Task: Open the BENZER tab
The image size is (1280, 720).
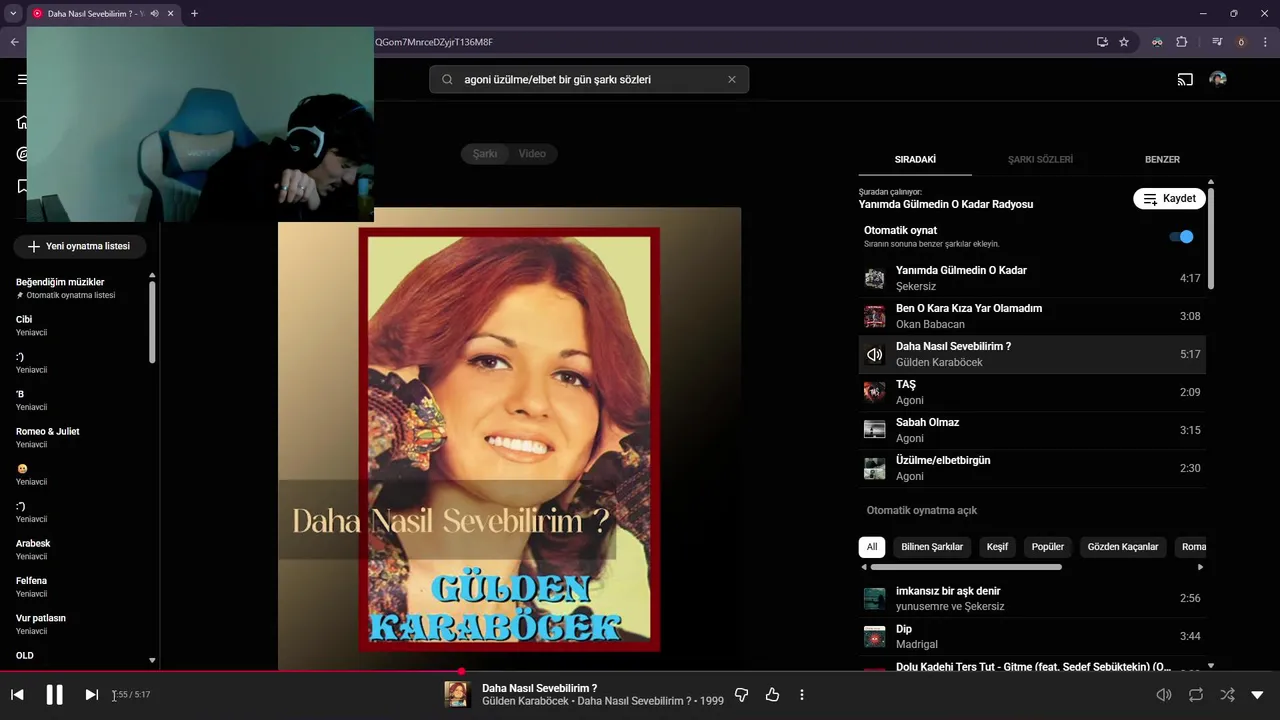Action: click(1162, 159)
